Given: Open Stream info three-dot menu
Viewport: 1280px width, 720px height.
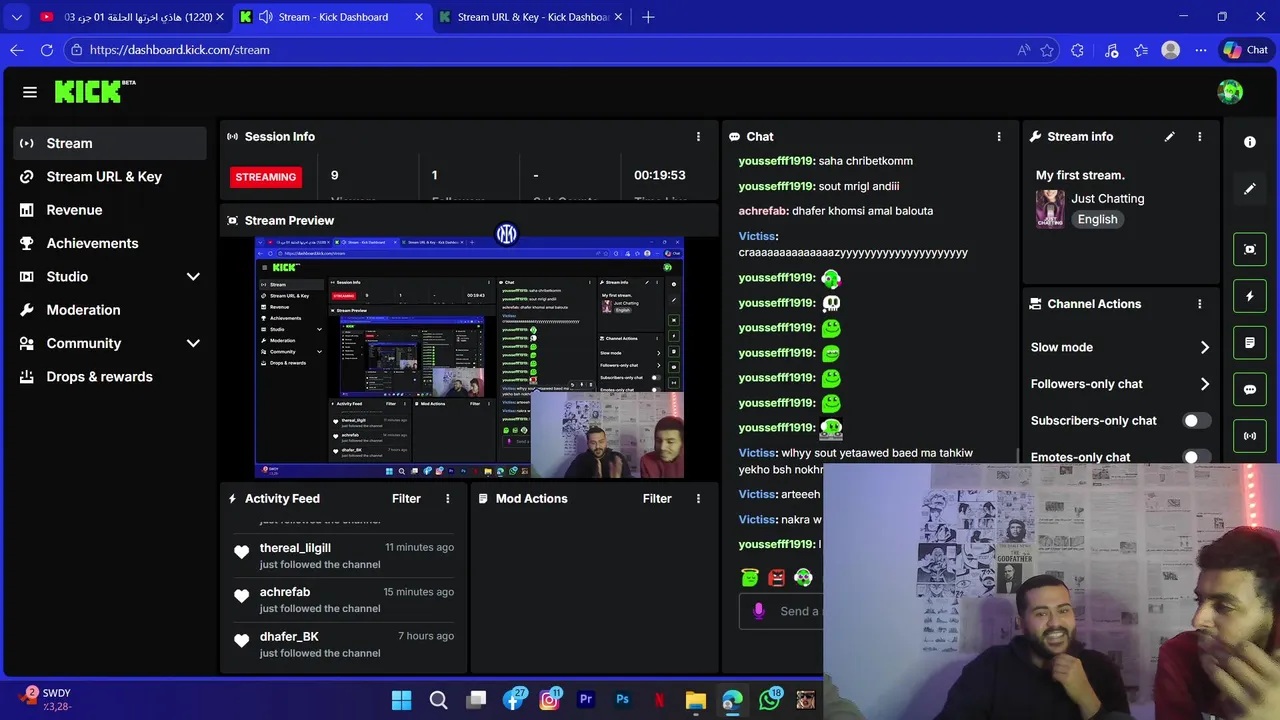Looking at the screenshot, I should point(1200,137).
